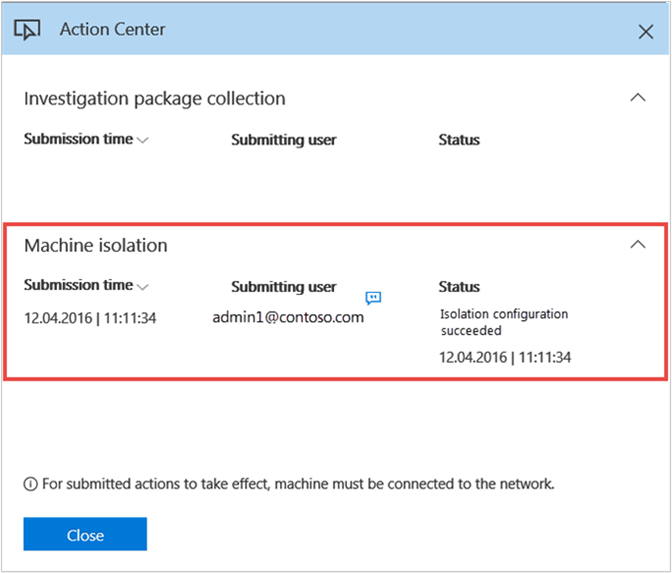Select the Investigation package collection section title
The width and height of the screenshot is (672, 573).
tap(154, 99)
